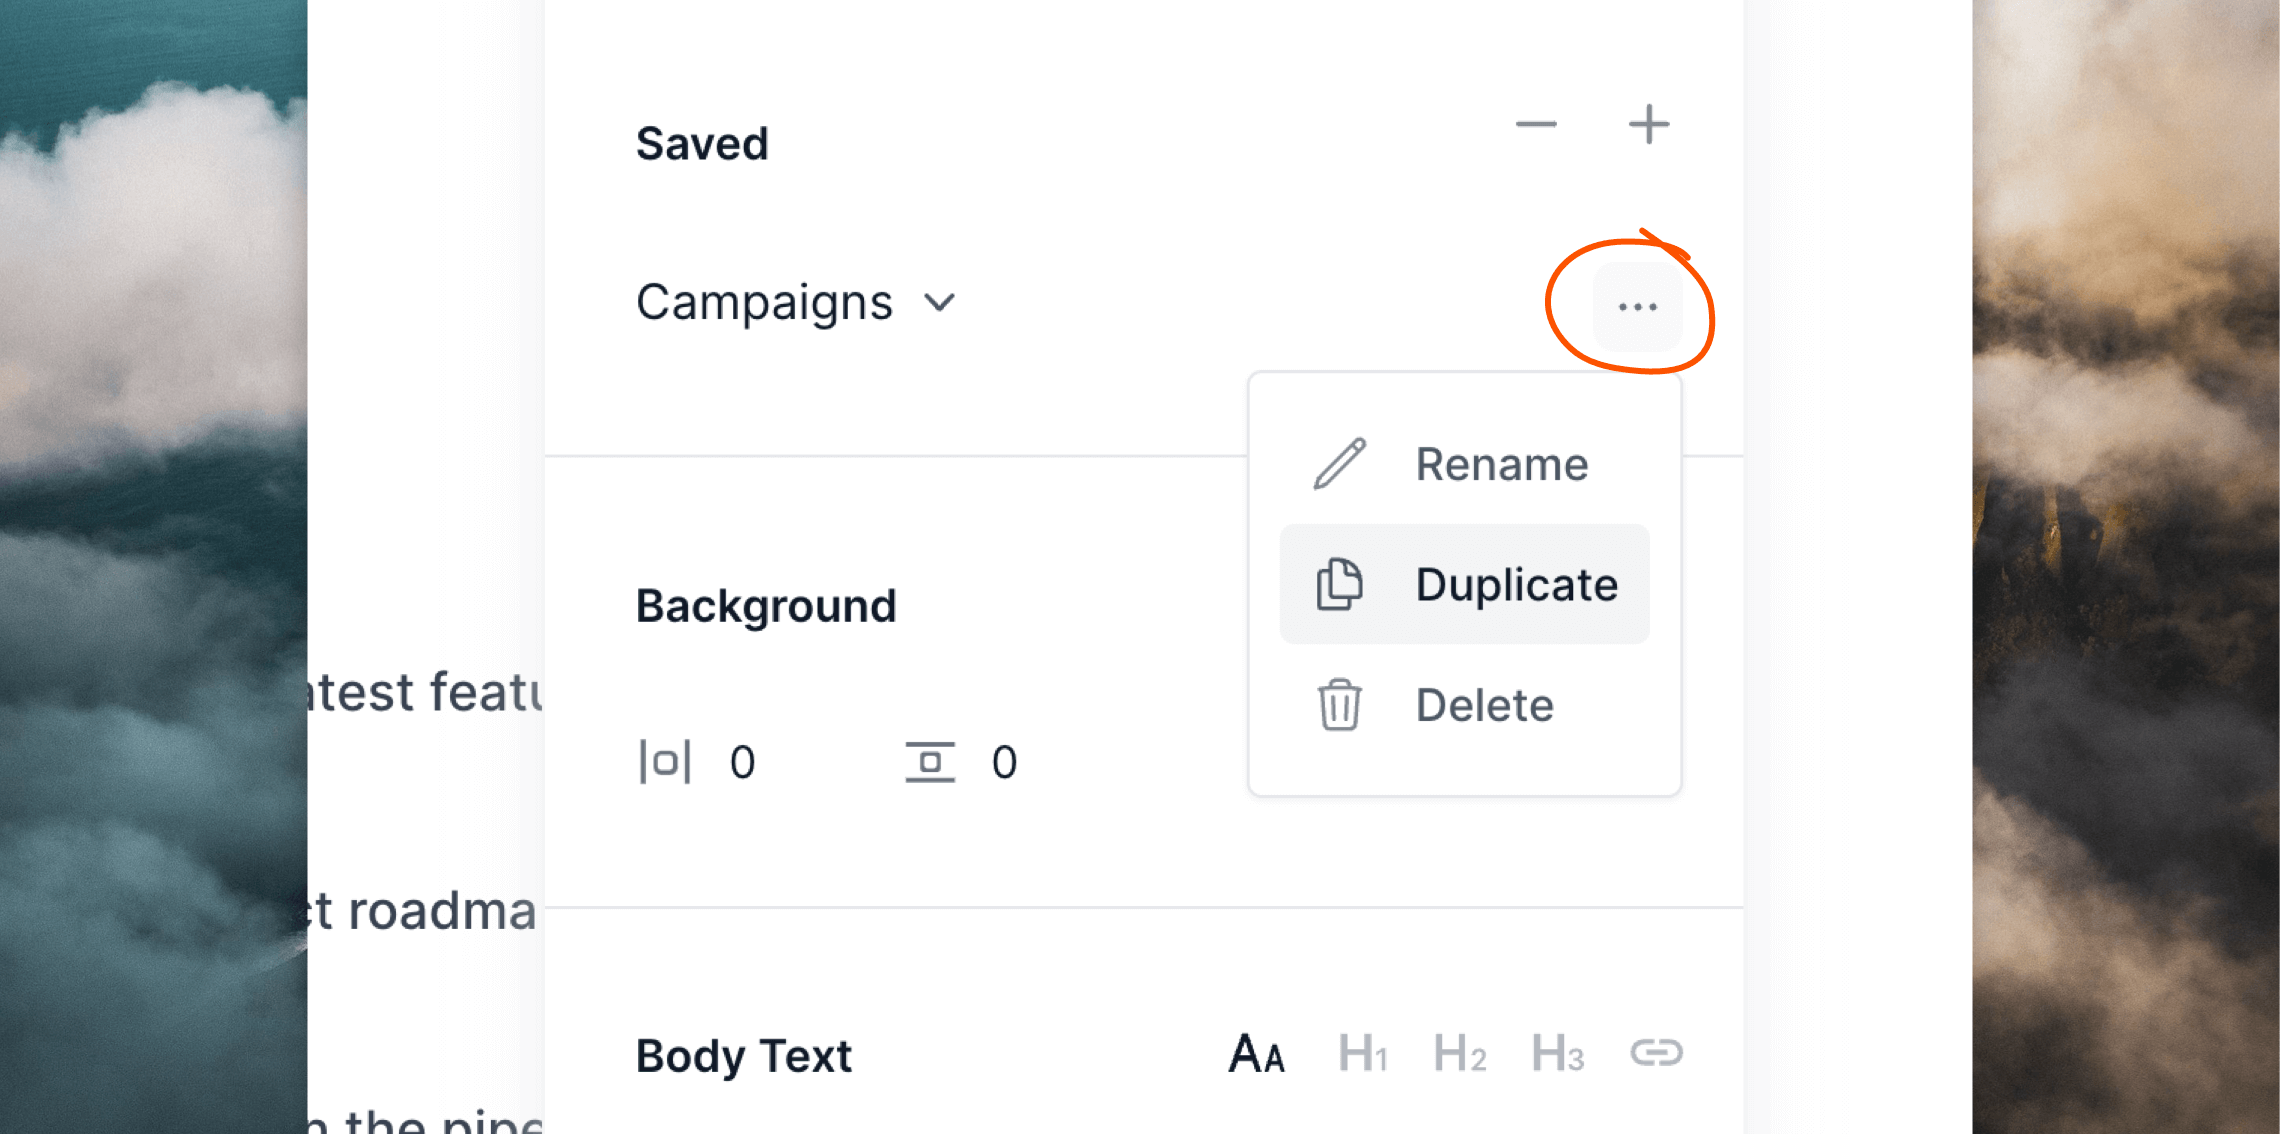The width and height of the screenshot is (2280, 1134).
Task: Open the three-dot options menu for Campaigns
Action: (x=1638, y=307)
